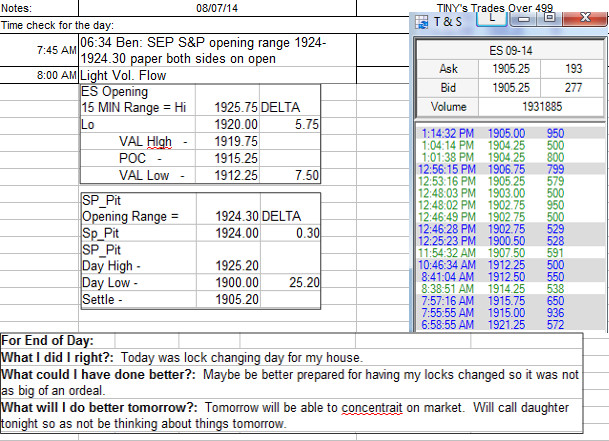
Task: Click the 7:45 AM time cell
Action: [x=39, y=50]
